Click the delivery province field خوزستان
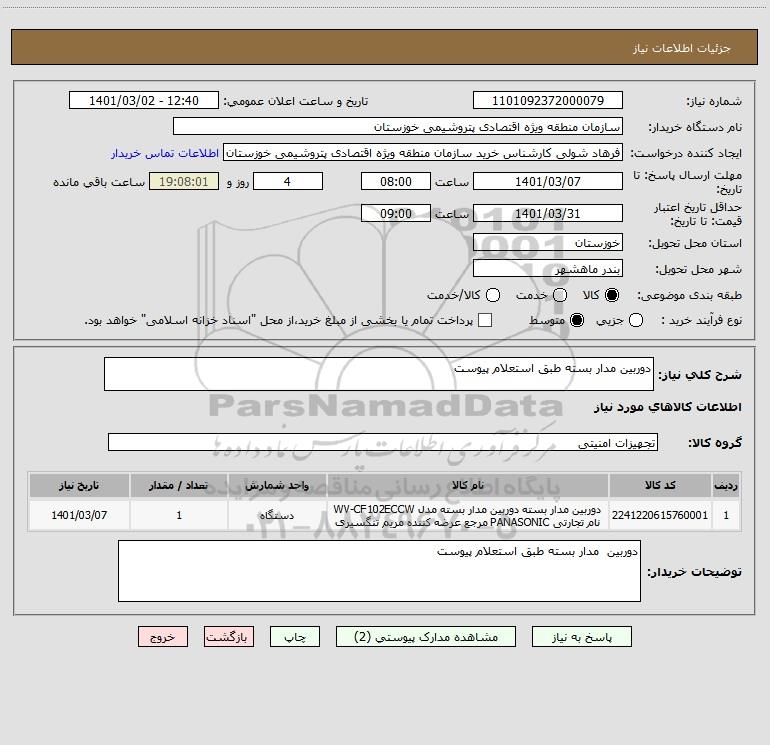The width and height of the screenshot is (770, 745). click(548, 243)
